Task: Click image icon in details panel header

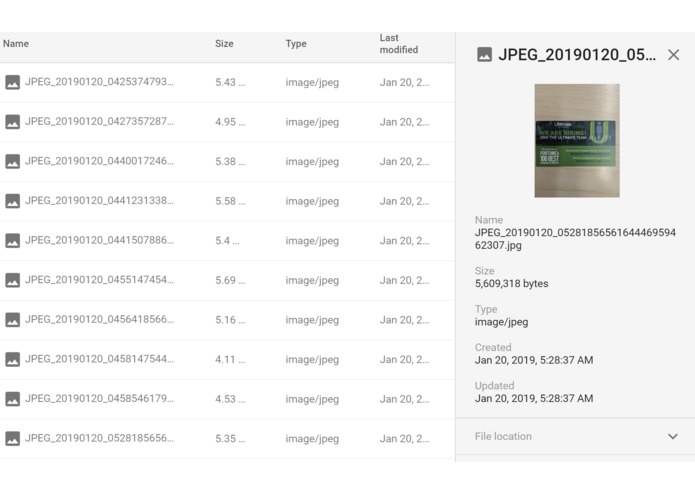Action: click(484, 54)
